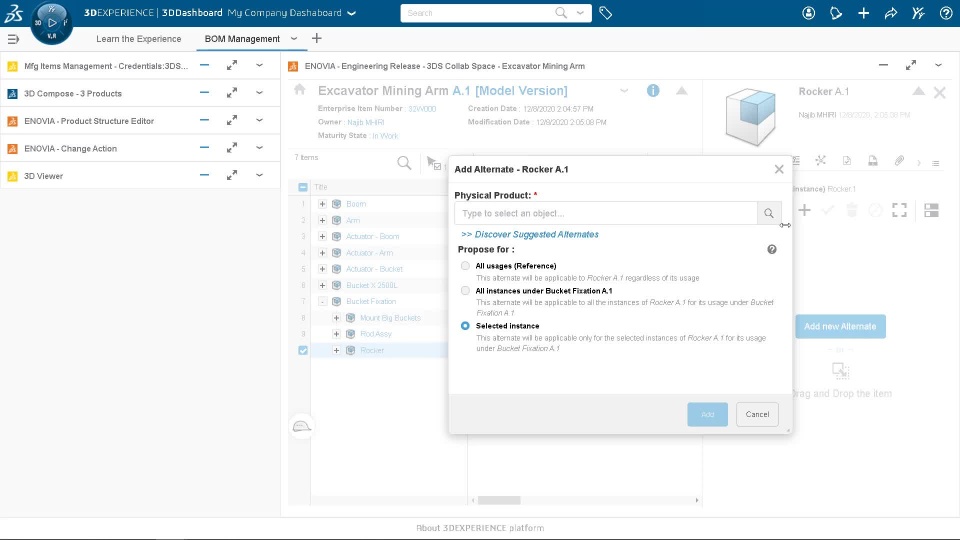Click the tag icon beside search
Screen dimensions: 960x540
pos(606,13)
